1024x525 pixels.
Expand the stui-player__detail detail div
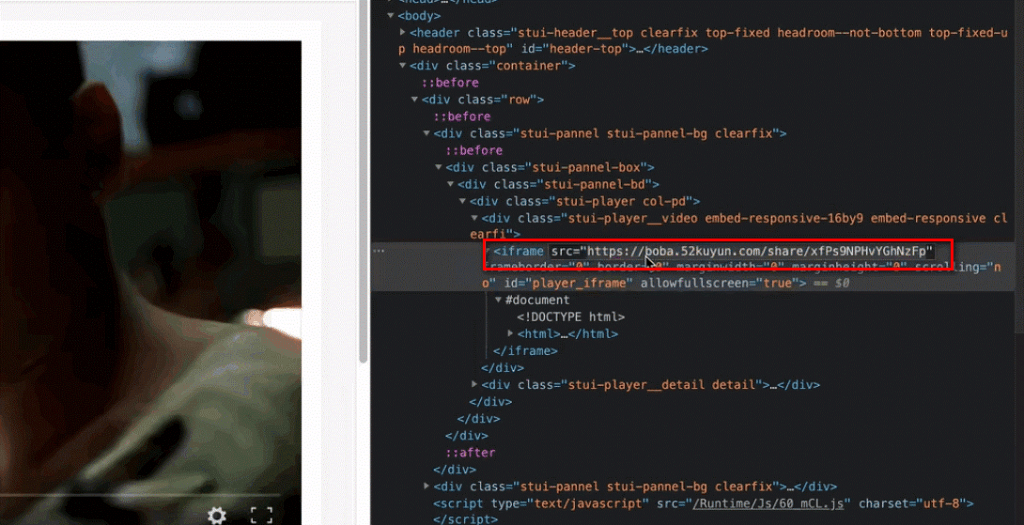coord(475,385)
